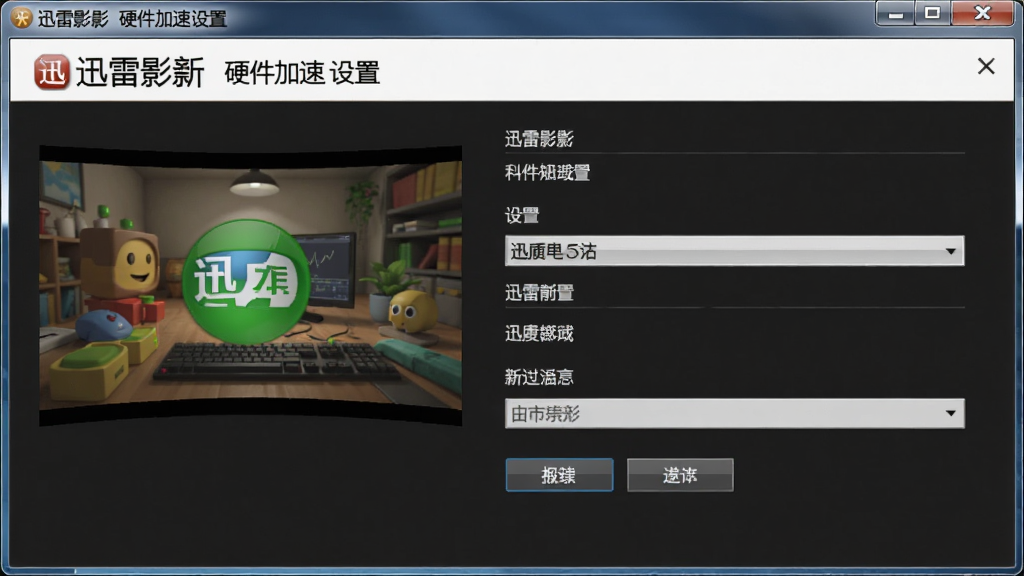Click the 新过滔意 label

click(x=539, y=377)
